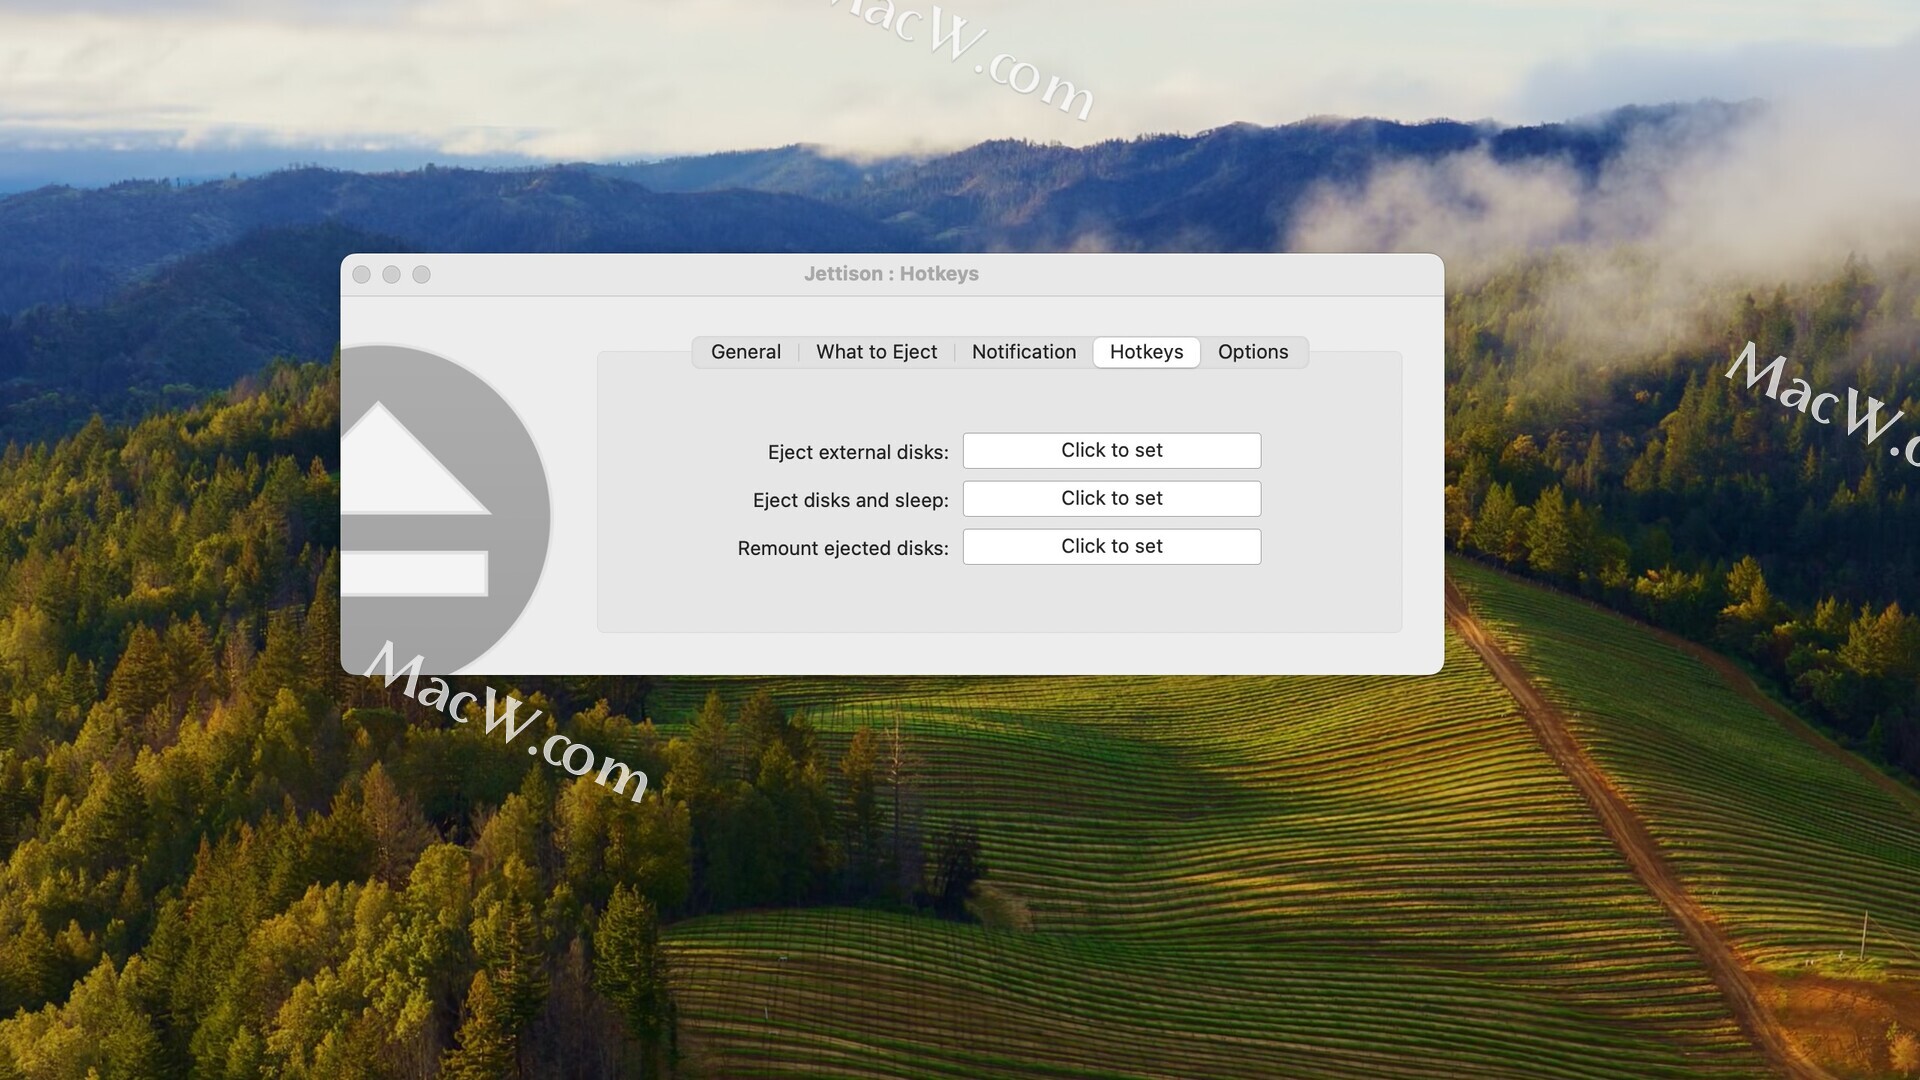Click the white bar under eject triangle
Viewport: 1920px width, 1080px height.
tap(412, 573)
